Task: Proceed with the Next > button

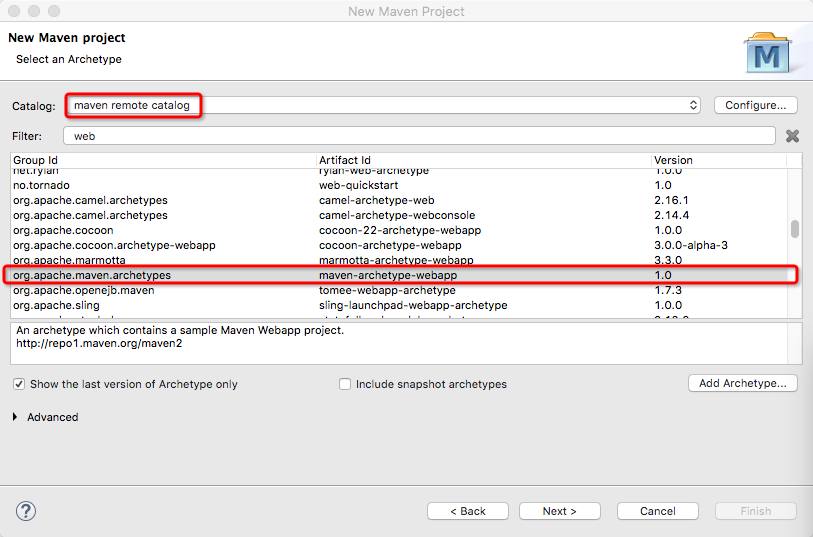Action: point(559,511)
